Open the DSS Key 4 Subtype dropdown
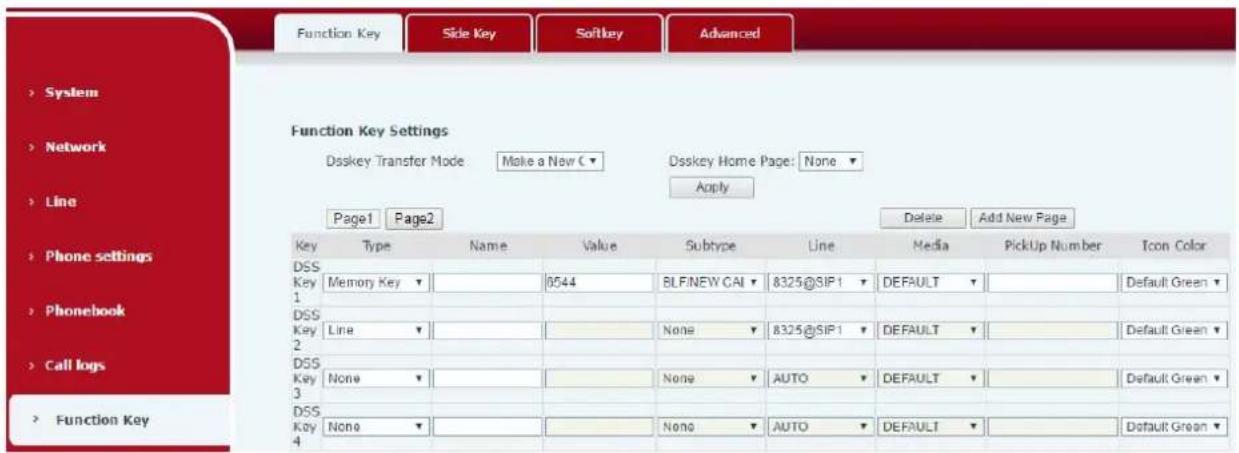1239x453 pixels. 710,425
